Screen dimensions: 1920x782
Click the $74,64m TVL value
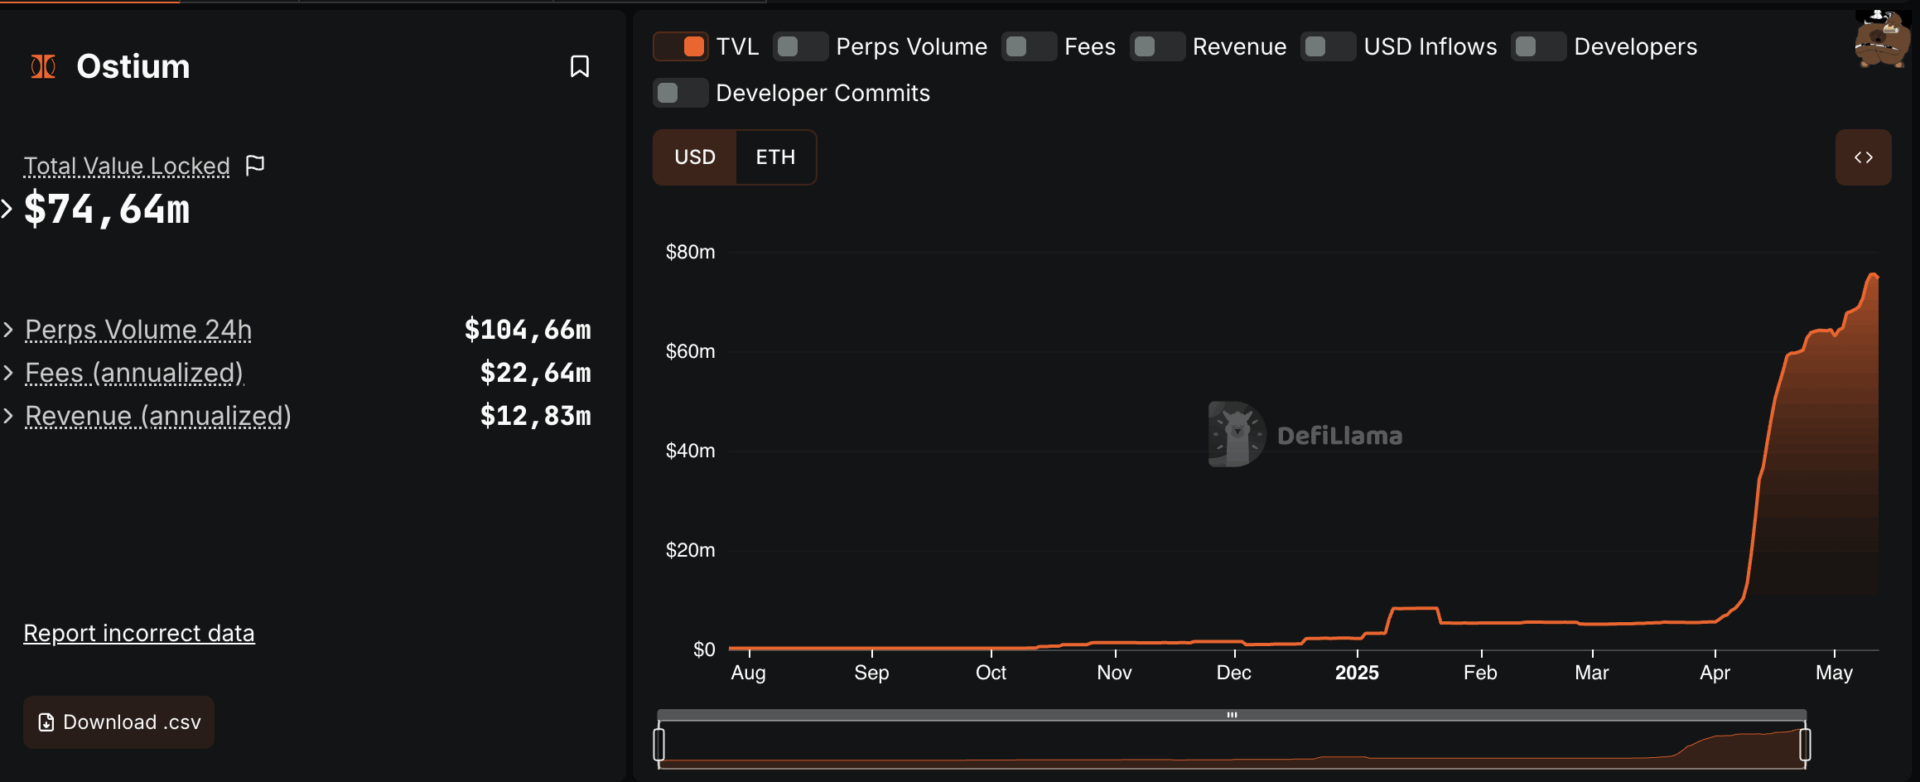pos(107,210)
